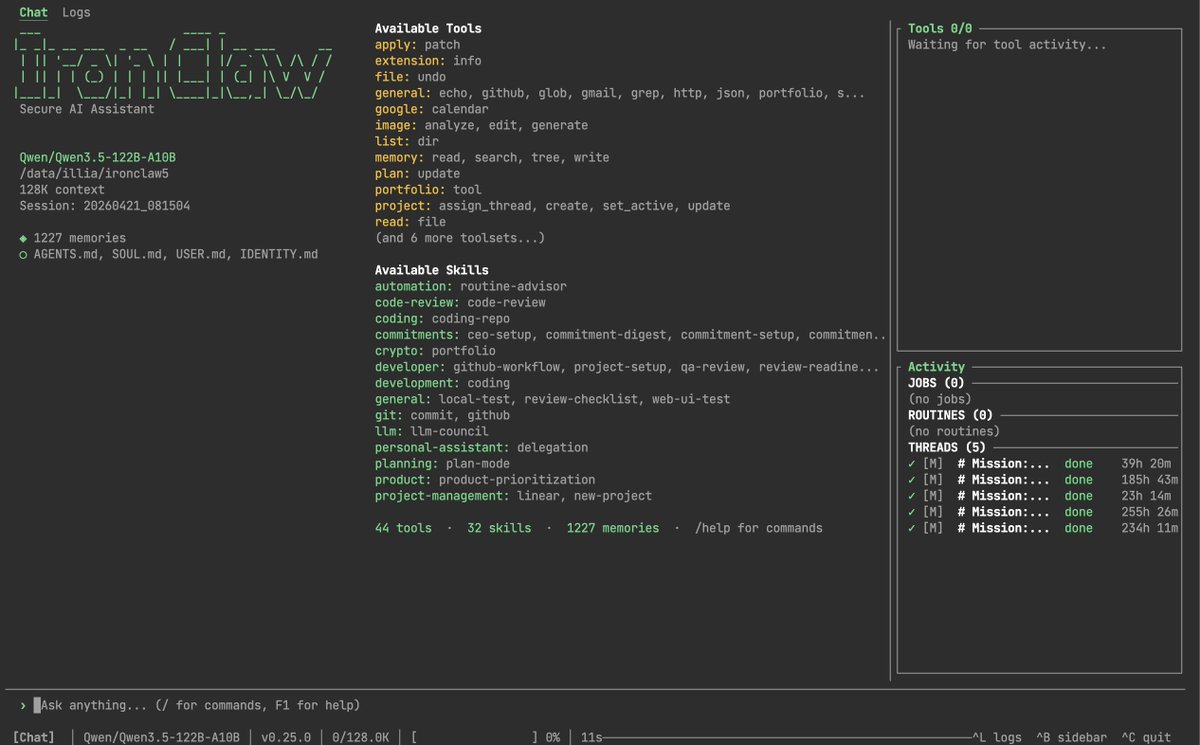
Task: Open the Logs tab
Action: (x=76, y=13)
